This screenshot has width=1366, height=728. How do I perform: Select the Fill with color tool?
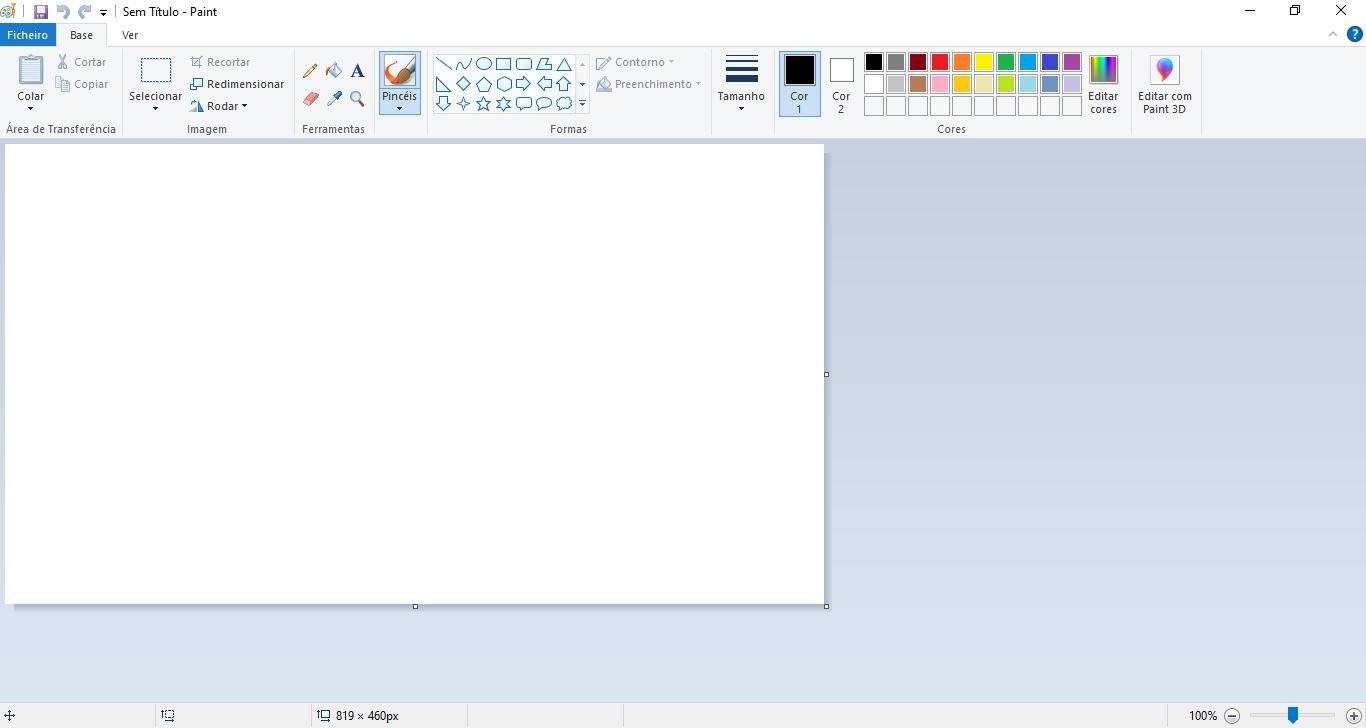[334, 70]
